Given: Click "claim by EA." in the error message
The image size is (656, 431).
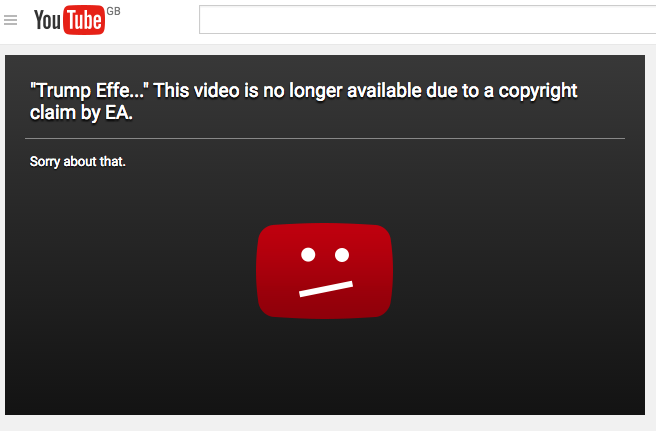Looking at the screenshot, I should [x=82, y=113].
